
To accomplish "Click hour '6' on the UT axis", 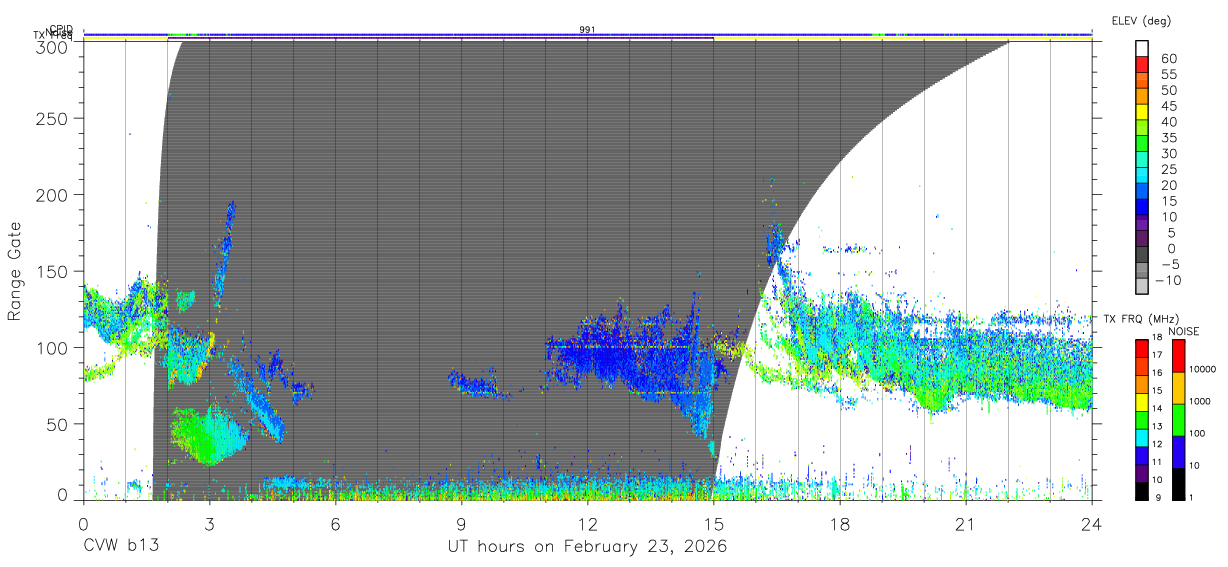I will tap(335, 523).
